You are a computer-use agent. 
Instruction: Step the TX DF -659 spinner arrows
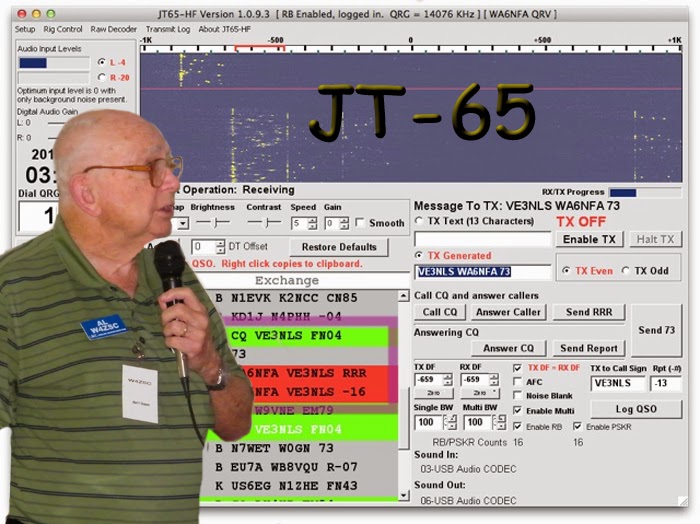(448, 379)
